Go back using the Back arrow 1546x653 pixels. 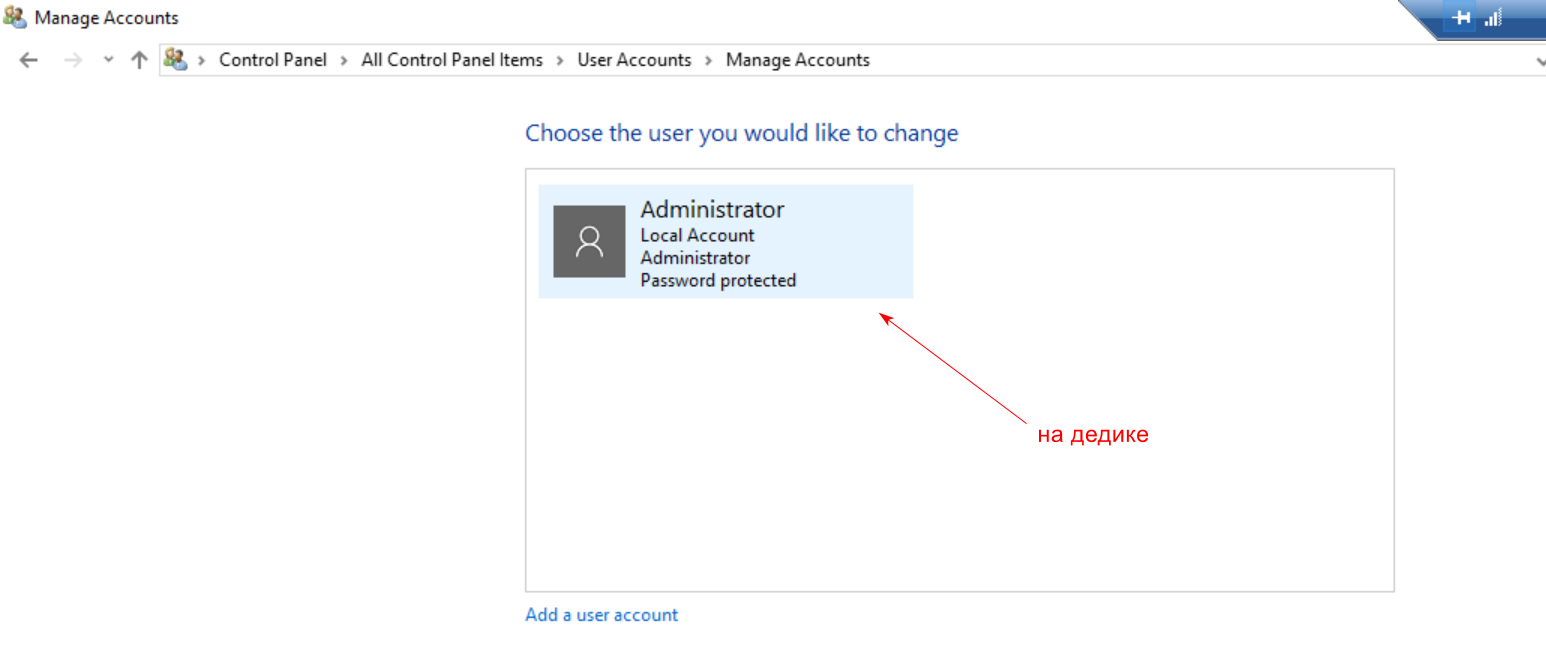point(29,60)
